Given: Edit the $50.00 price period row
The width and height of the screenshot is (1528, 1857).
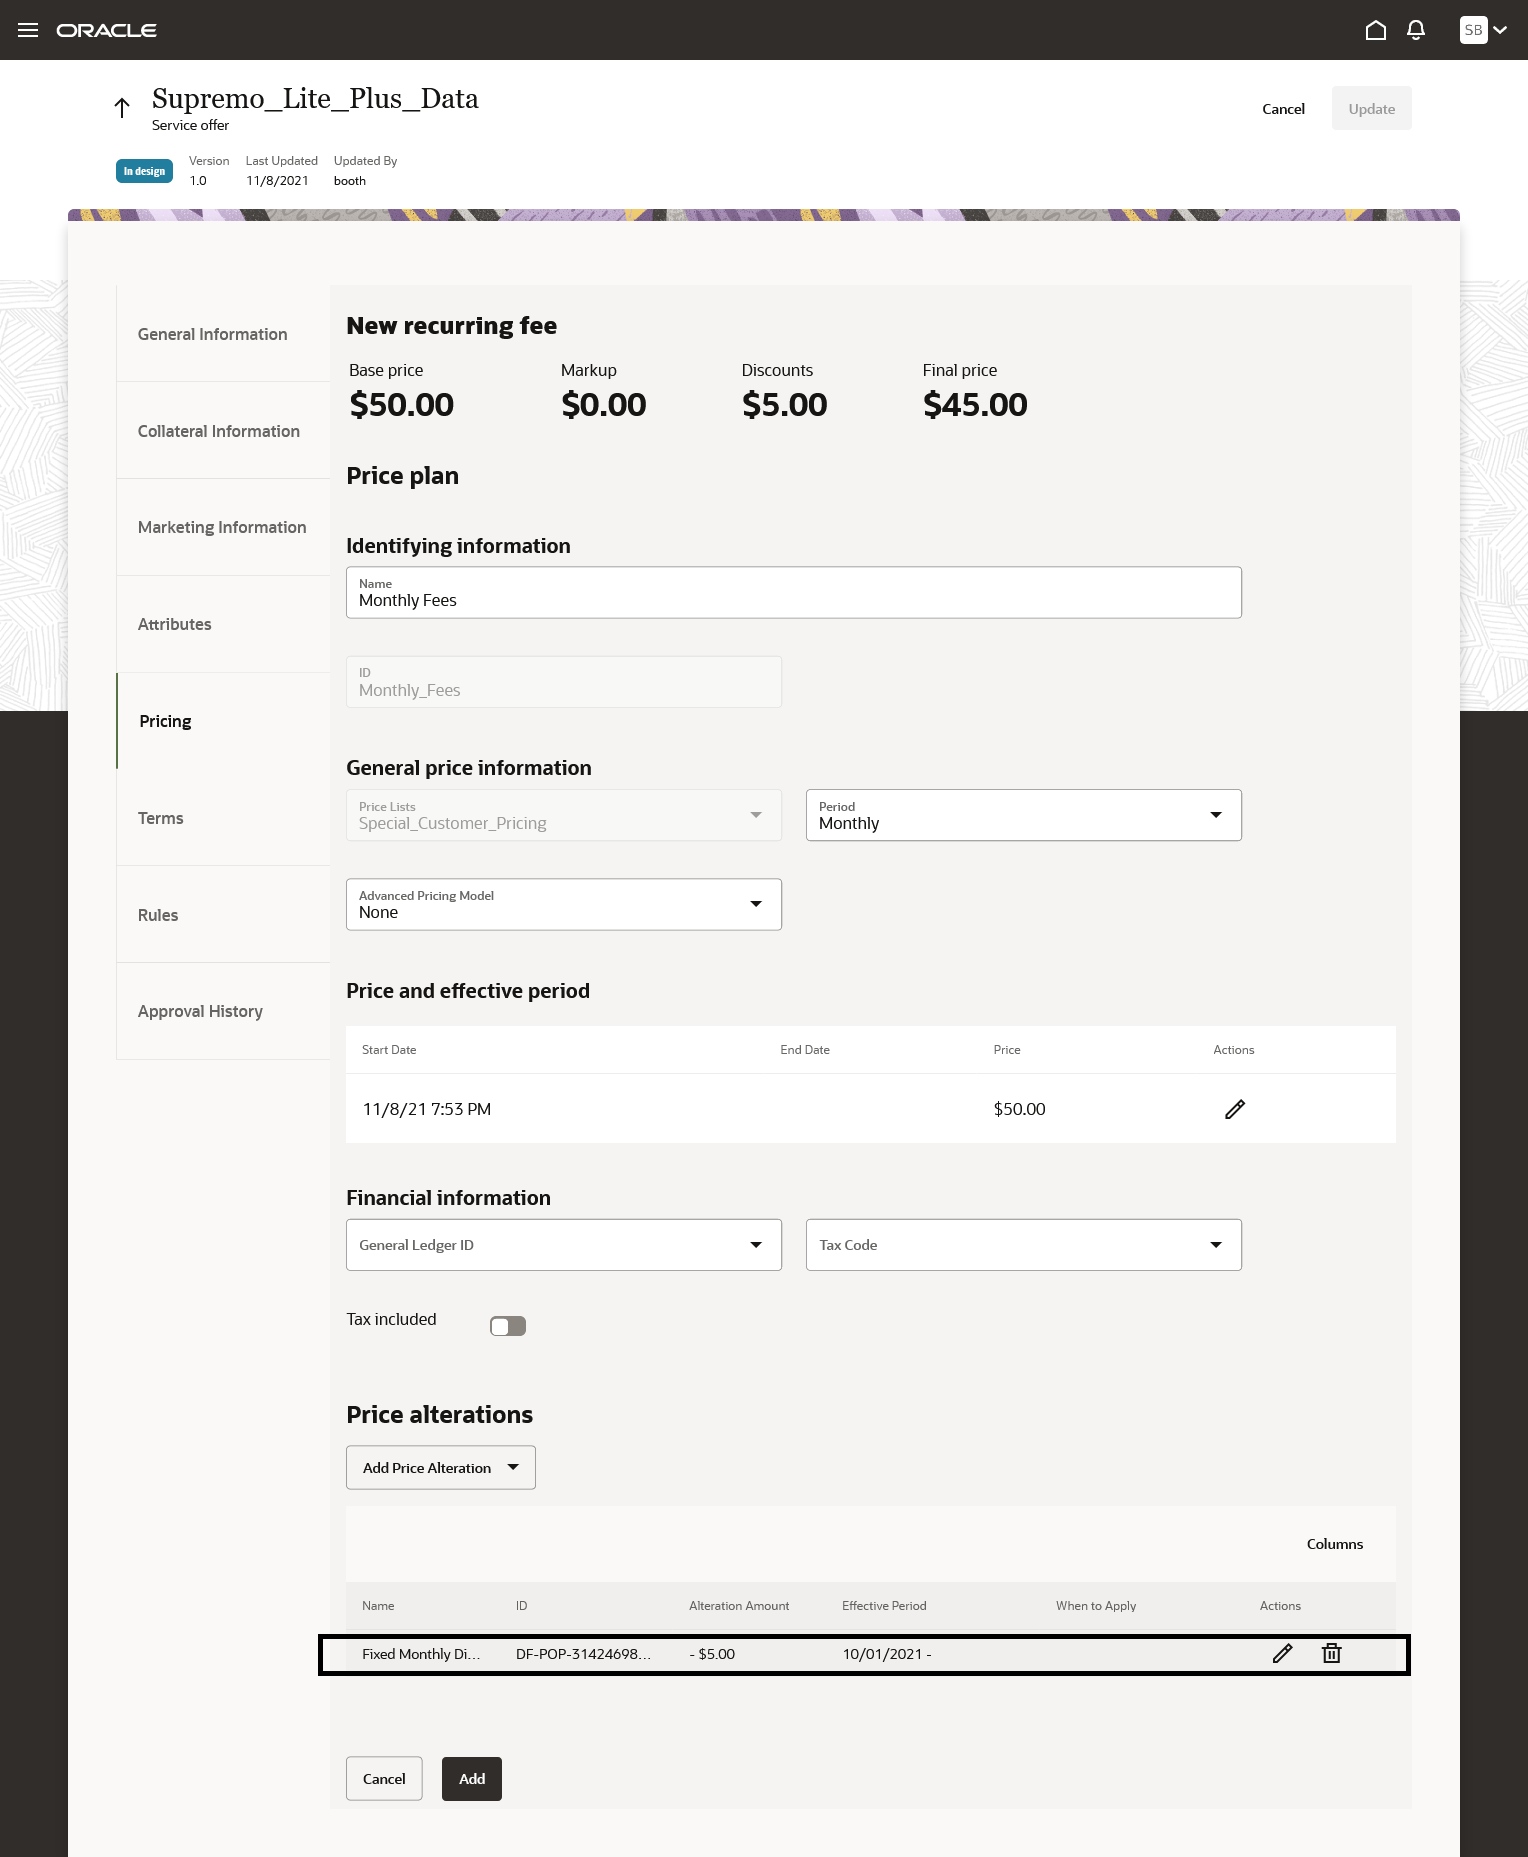Looking at the screenshot, I should pos(1235,1109).
